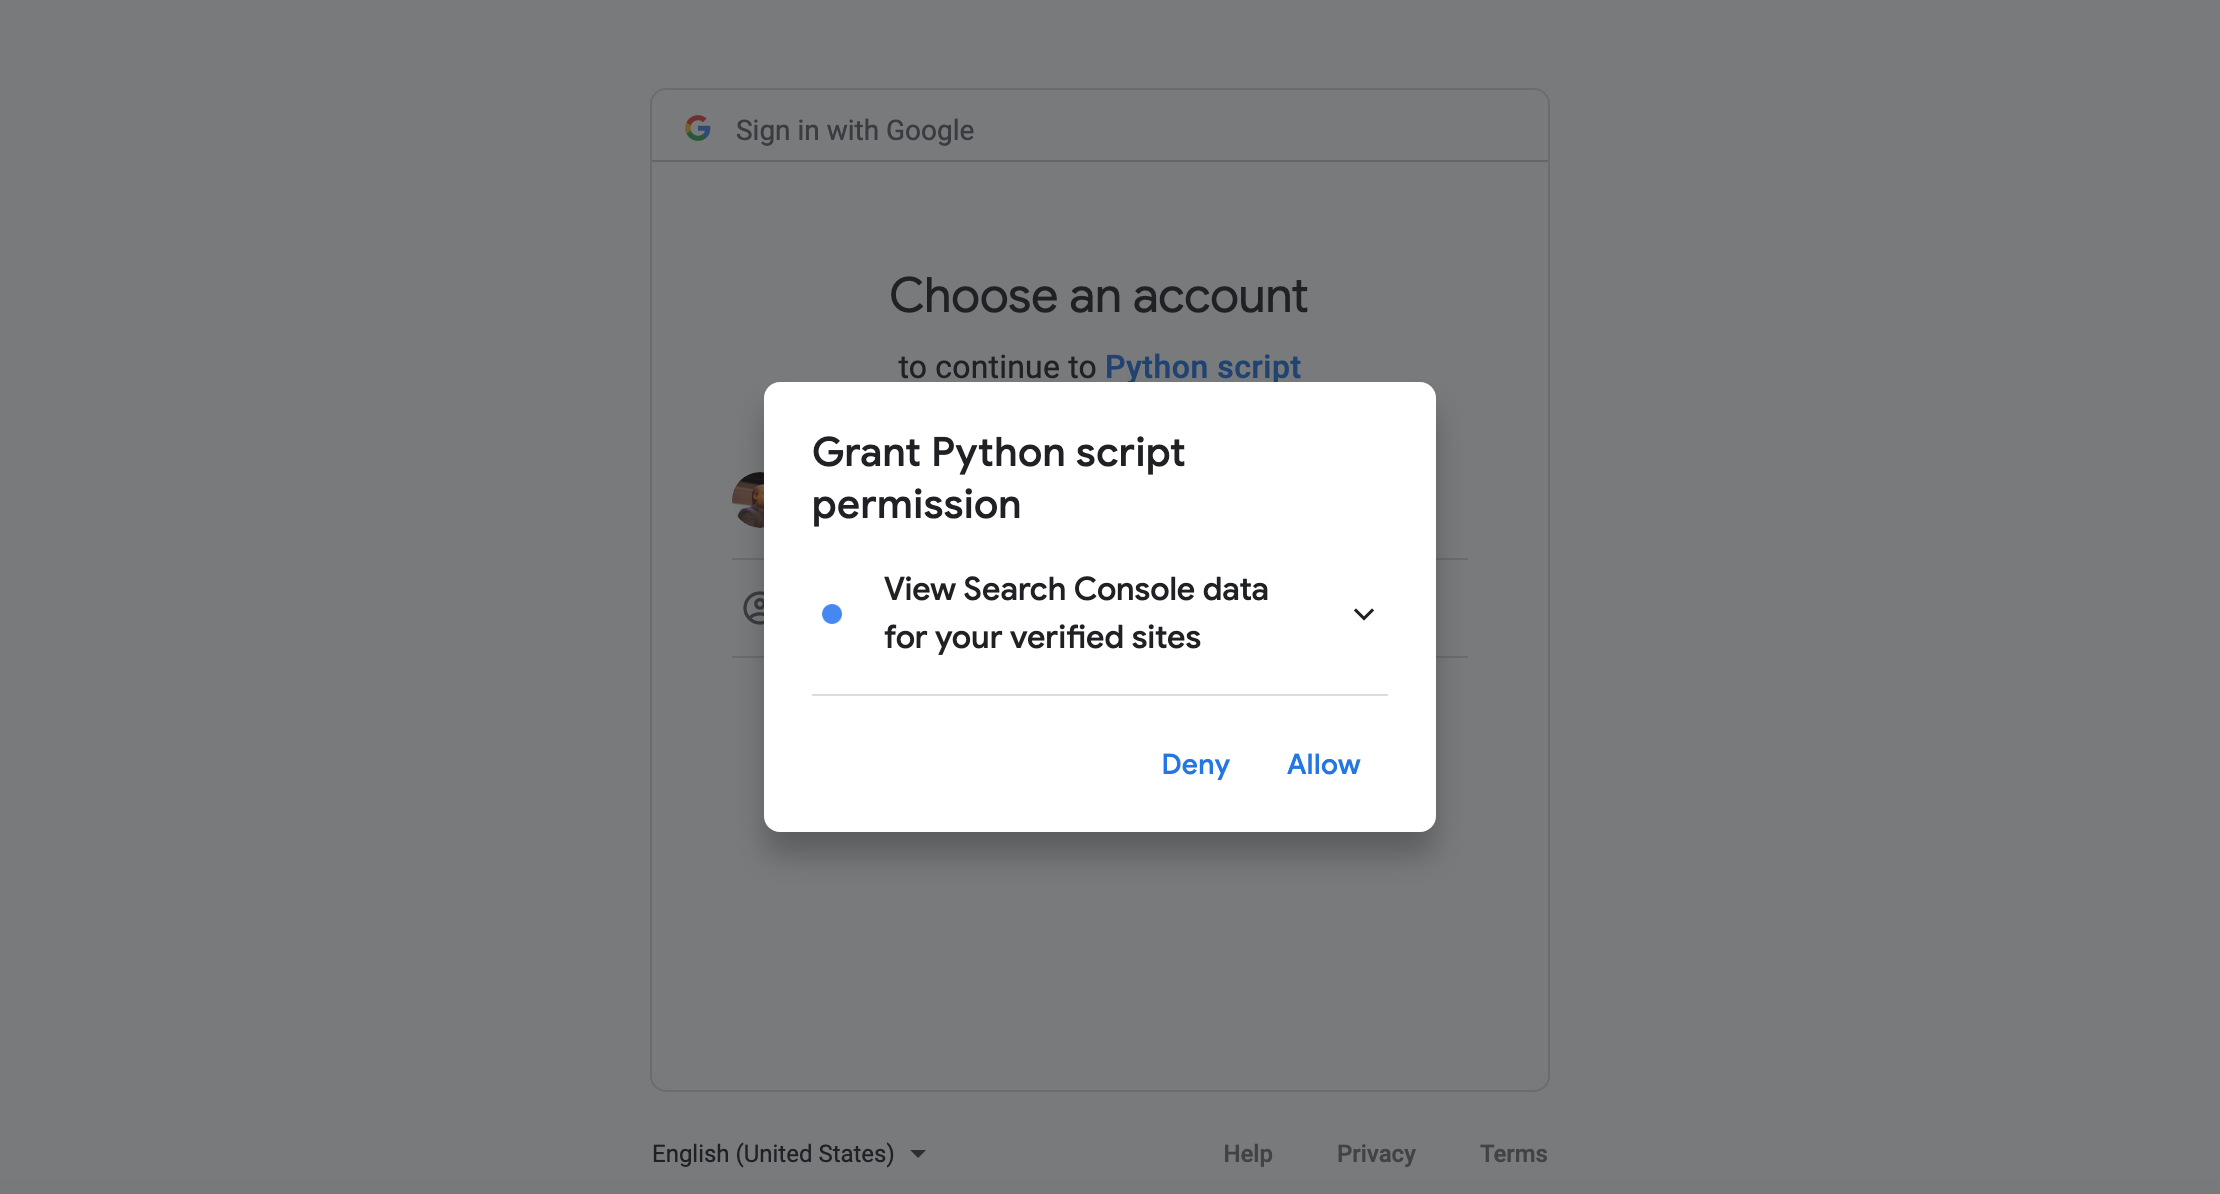This screenshot has width=2220, height=1194.
Task: Open the Python script app link
Action: 1202,367
